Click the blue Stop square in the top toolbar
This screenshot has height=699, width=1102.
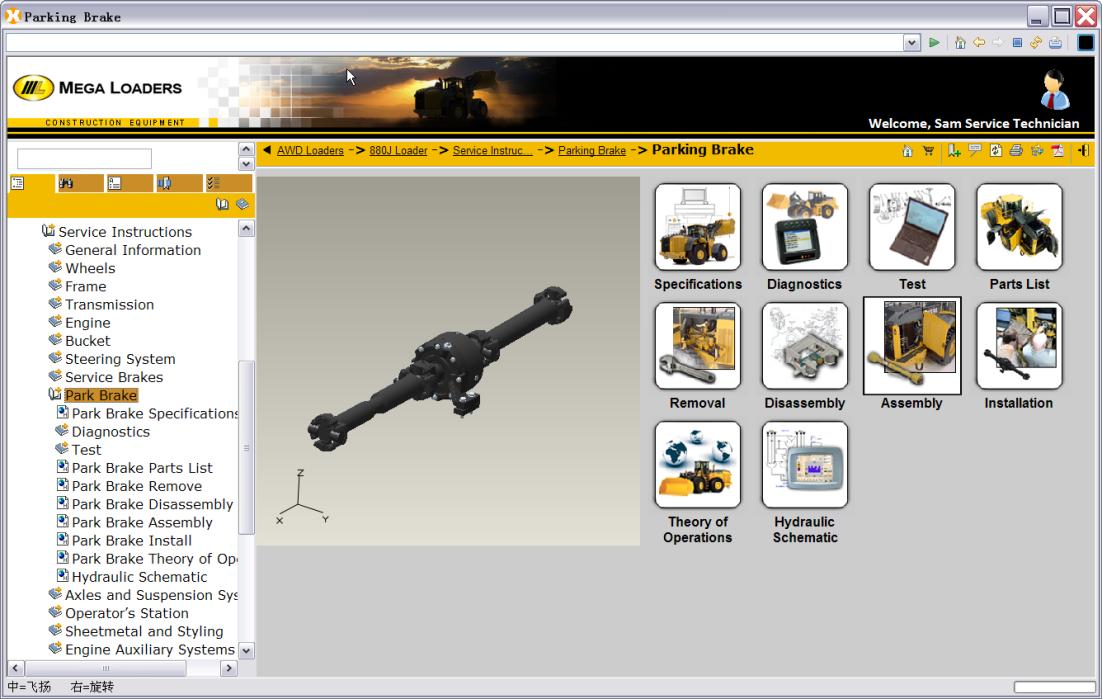(1017, 43)
